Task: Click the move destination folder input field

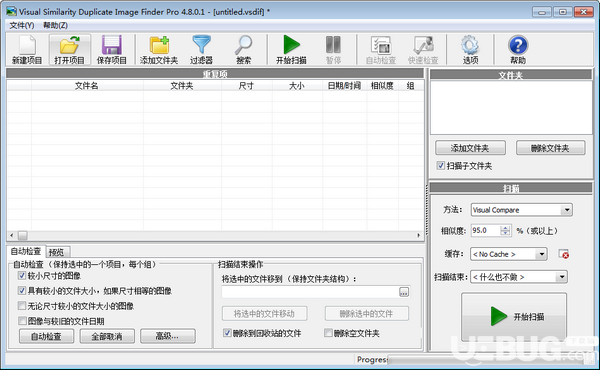Action: (x=310, y=292)
